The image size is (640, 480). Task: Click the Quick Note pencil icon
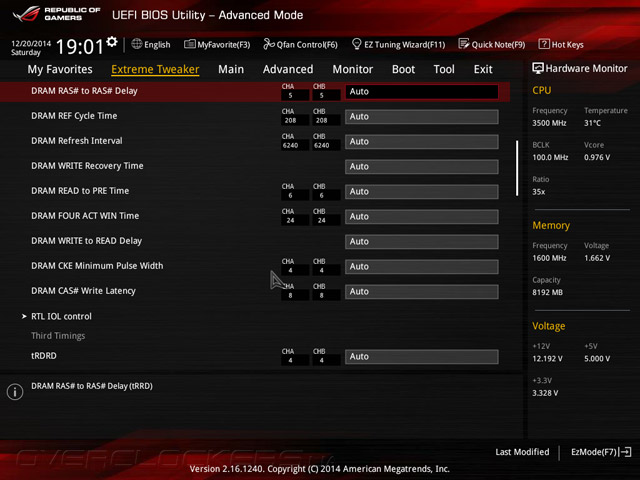pos(464,44)
